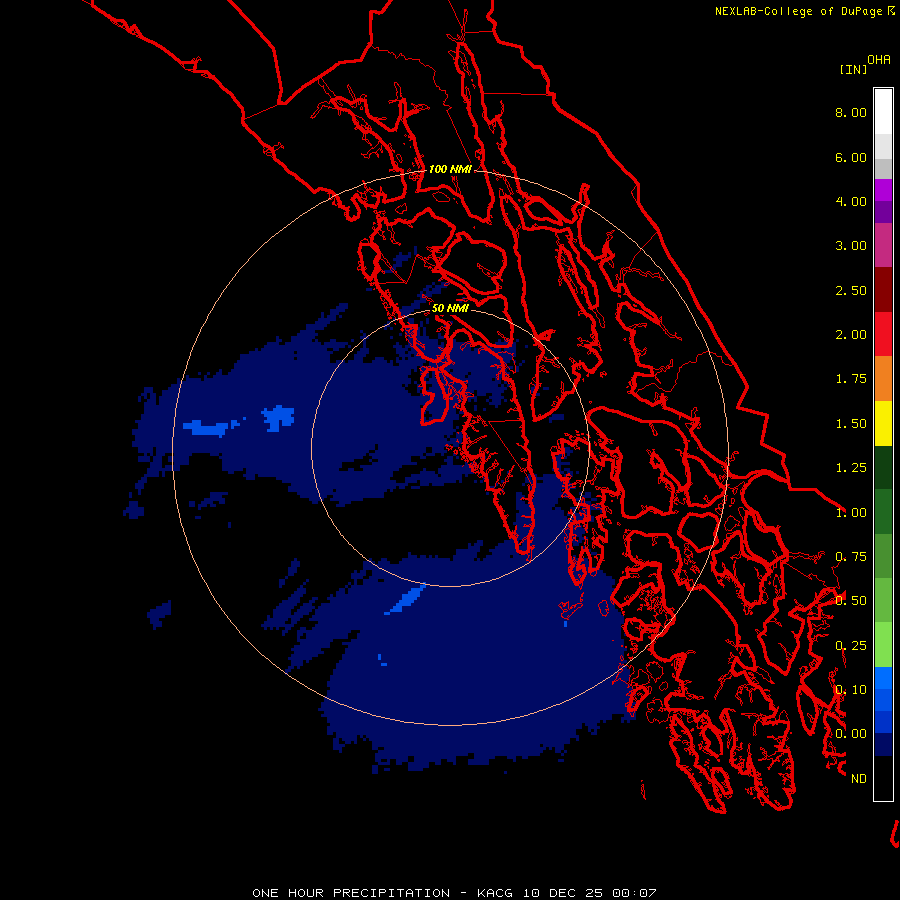Click the 6.00 legend value
900x900 pixels.
[851, 157]
